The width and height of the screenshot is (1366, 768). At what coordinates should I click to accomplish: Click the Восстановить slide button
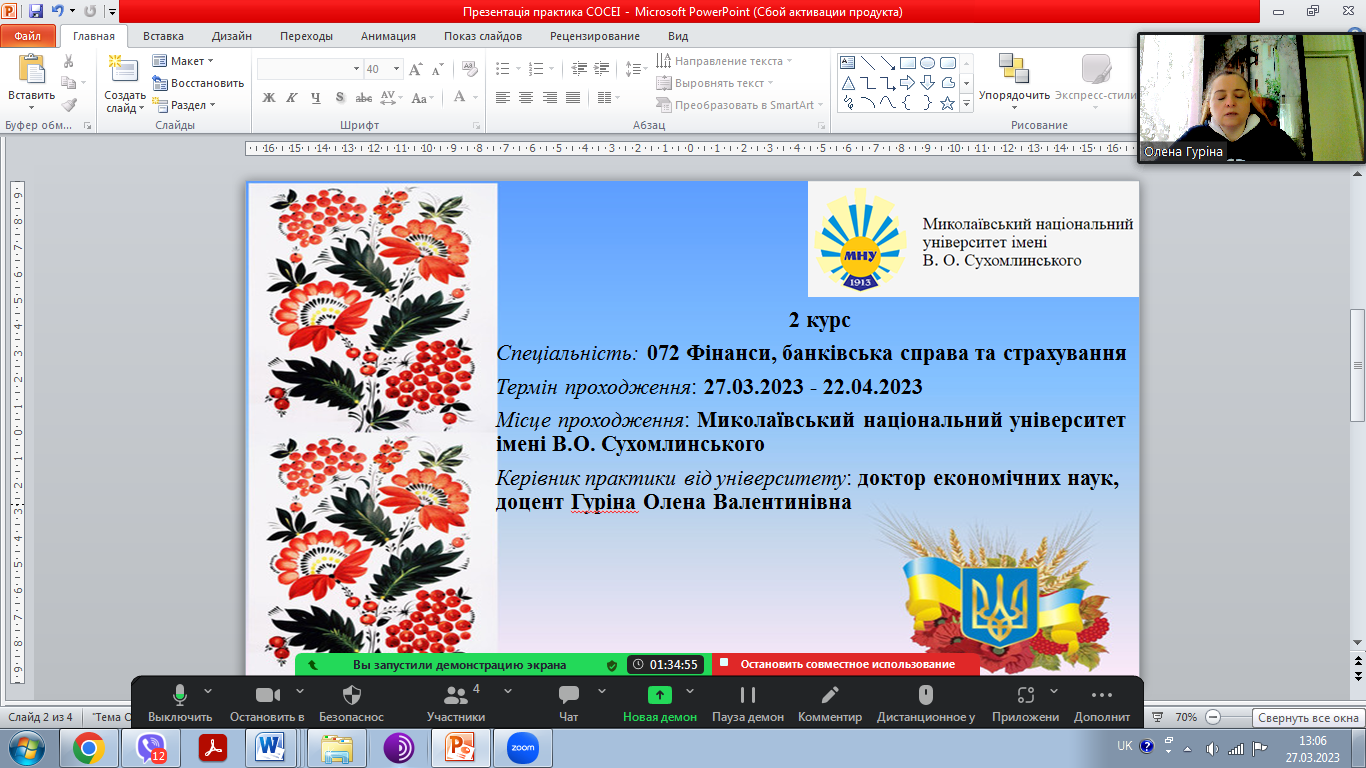[198, 83]
